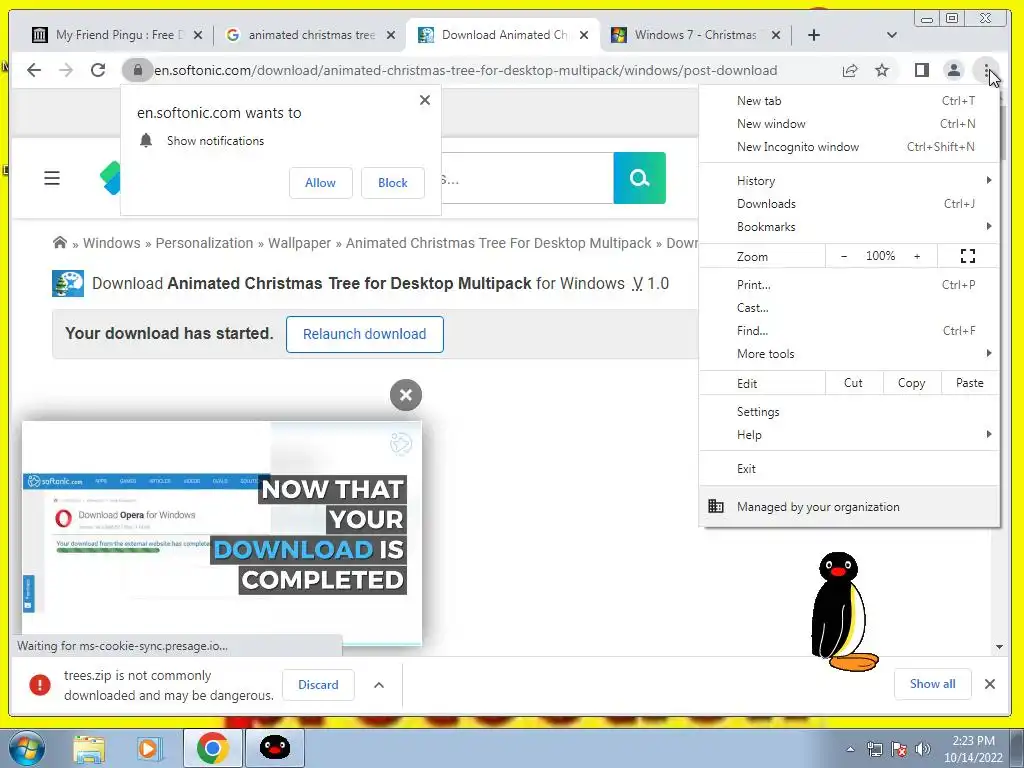
Task: Click the teal search magnifier button
Action: tap(639, 178)
